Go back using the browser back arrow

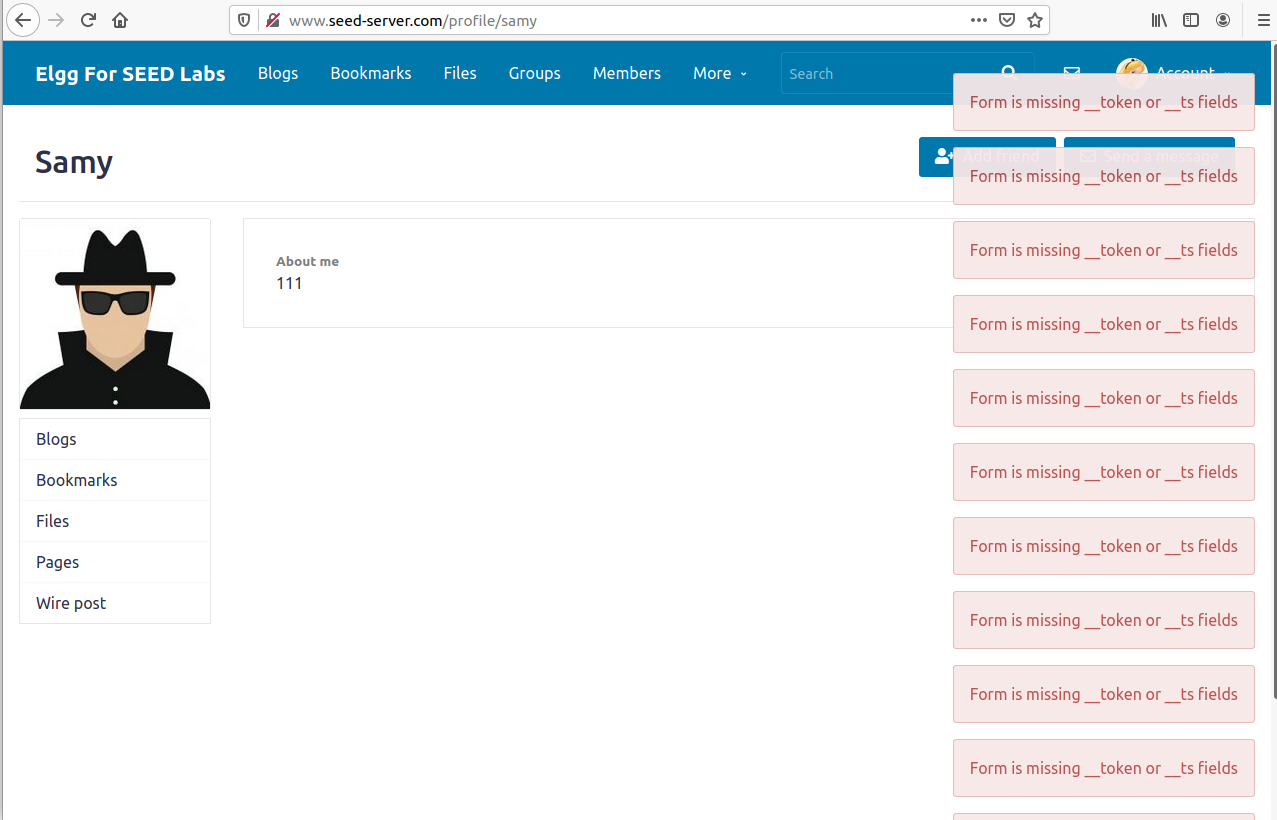pos(23,20)
